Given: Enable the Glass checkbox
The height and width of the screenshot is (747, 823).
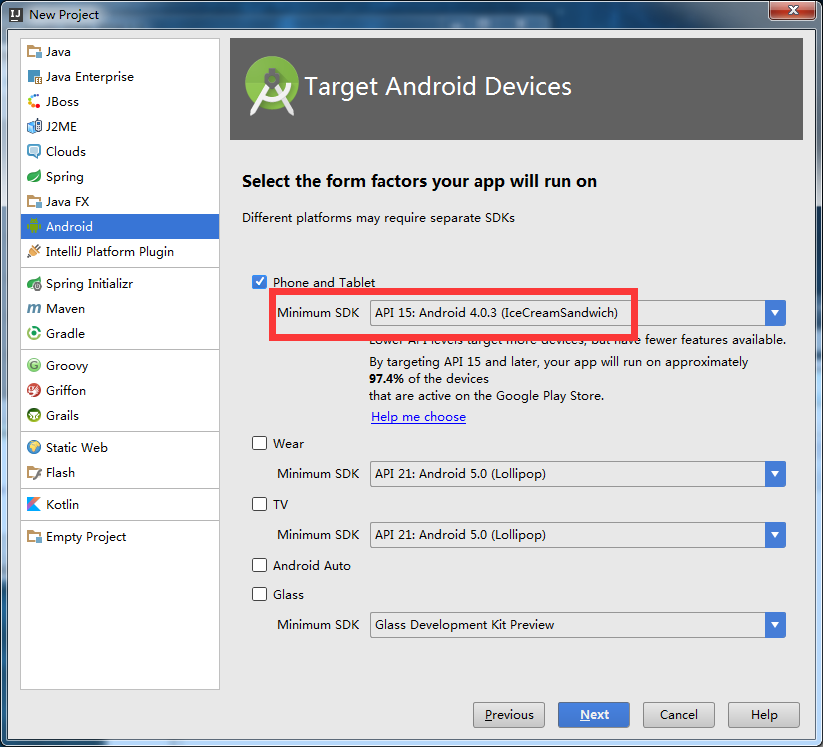Looking at the screenshot, I should pyautogui.click(x=259, y=594).
